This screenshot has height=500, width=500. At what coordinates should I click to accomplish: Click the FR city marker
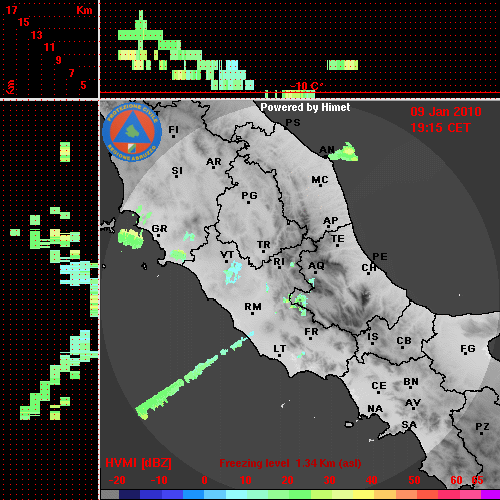point(310,338)
